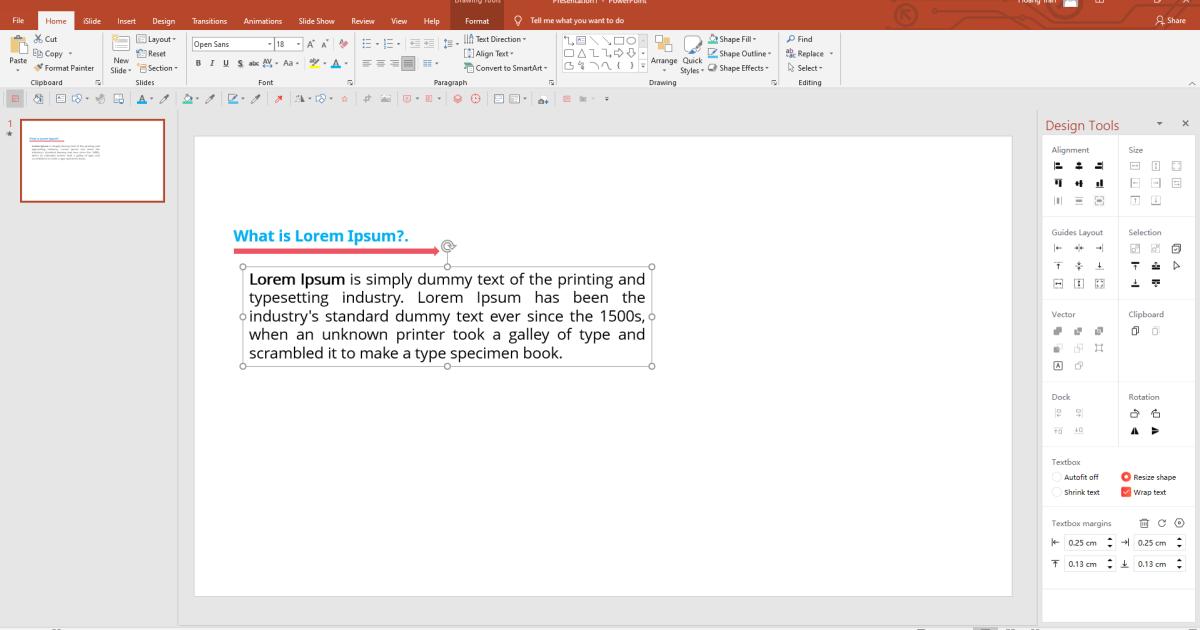Click Align Left in the Alignment panel
The height and width of the screenshot is (630, 1200).
coord(1057,165)
